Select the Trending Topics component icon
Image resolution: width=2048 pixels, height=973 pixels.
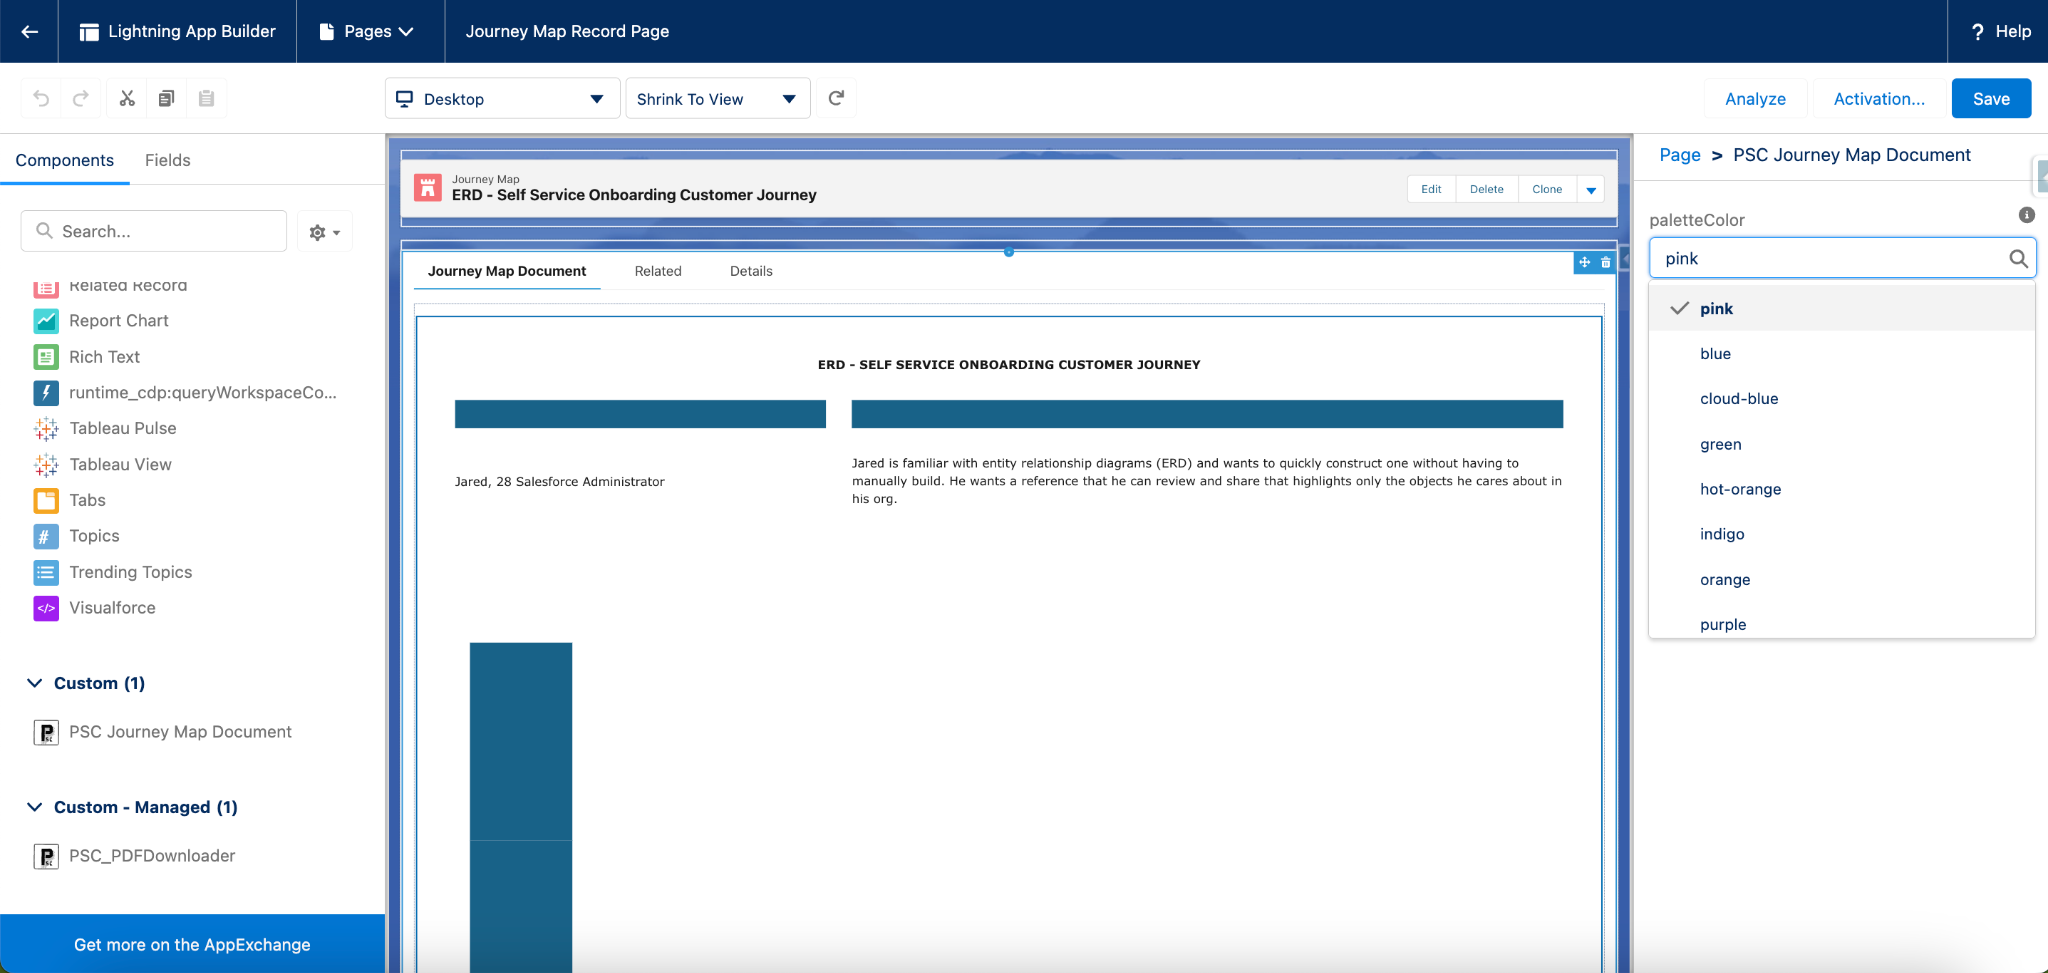tap(46, 572)
